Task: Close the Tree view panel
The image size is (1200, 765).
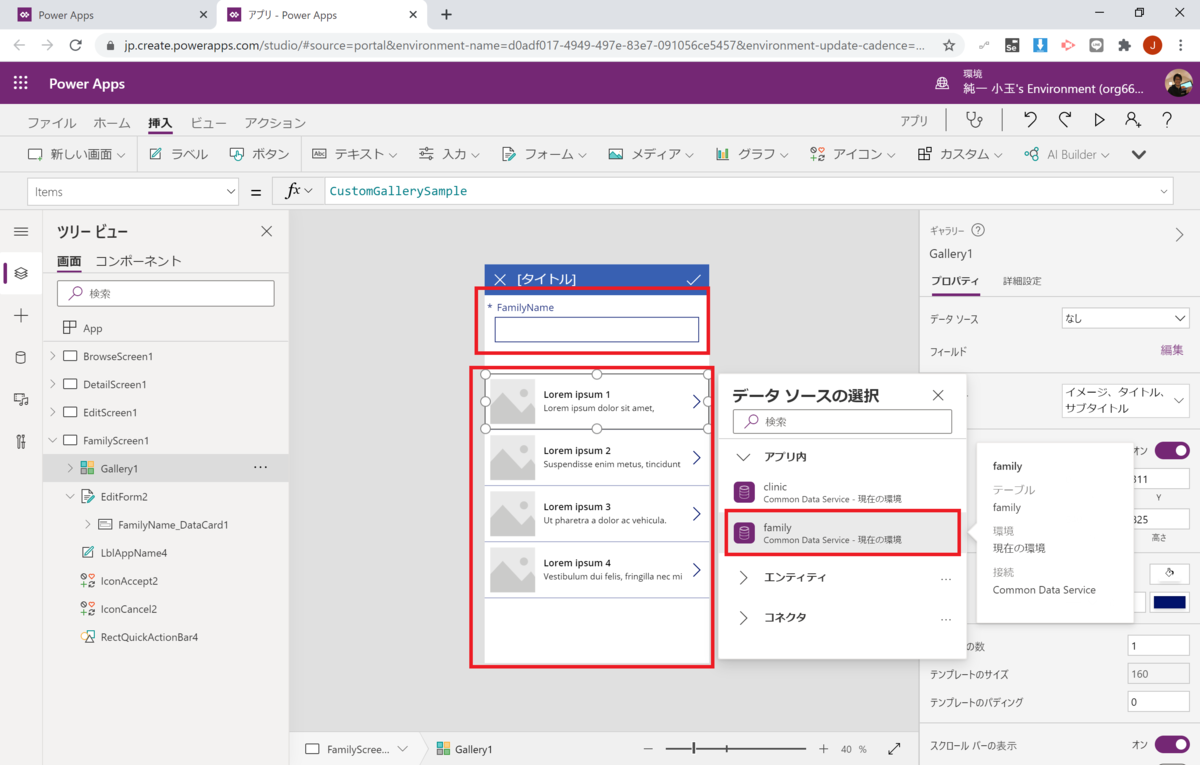Action: 266,231
